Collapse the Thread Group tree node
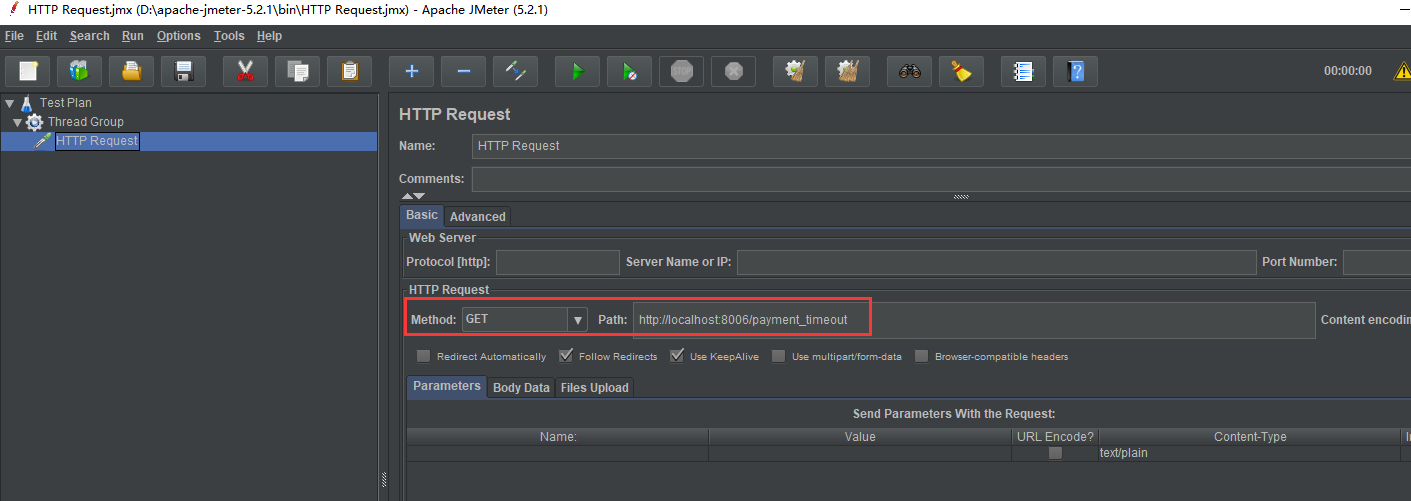1411x501 pixels. coord(18,122)
